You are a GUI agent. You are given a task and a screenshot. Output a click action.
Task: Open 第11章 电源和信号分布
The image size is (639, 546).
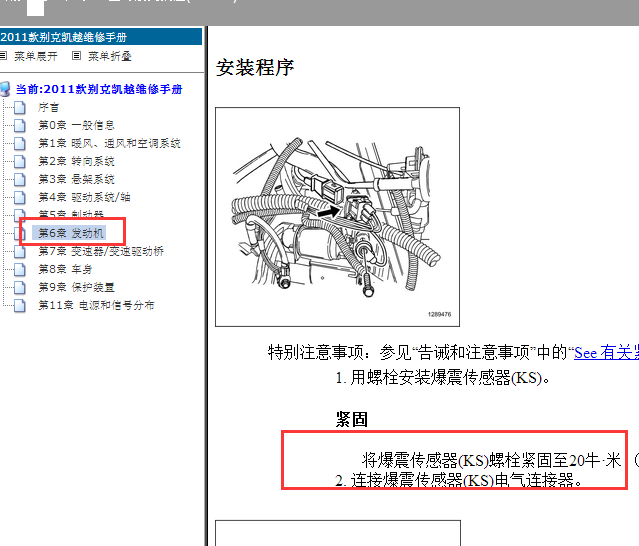click(97, 305)
